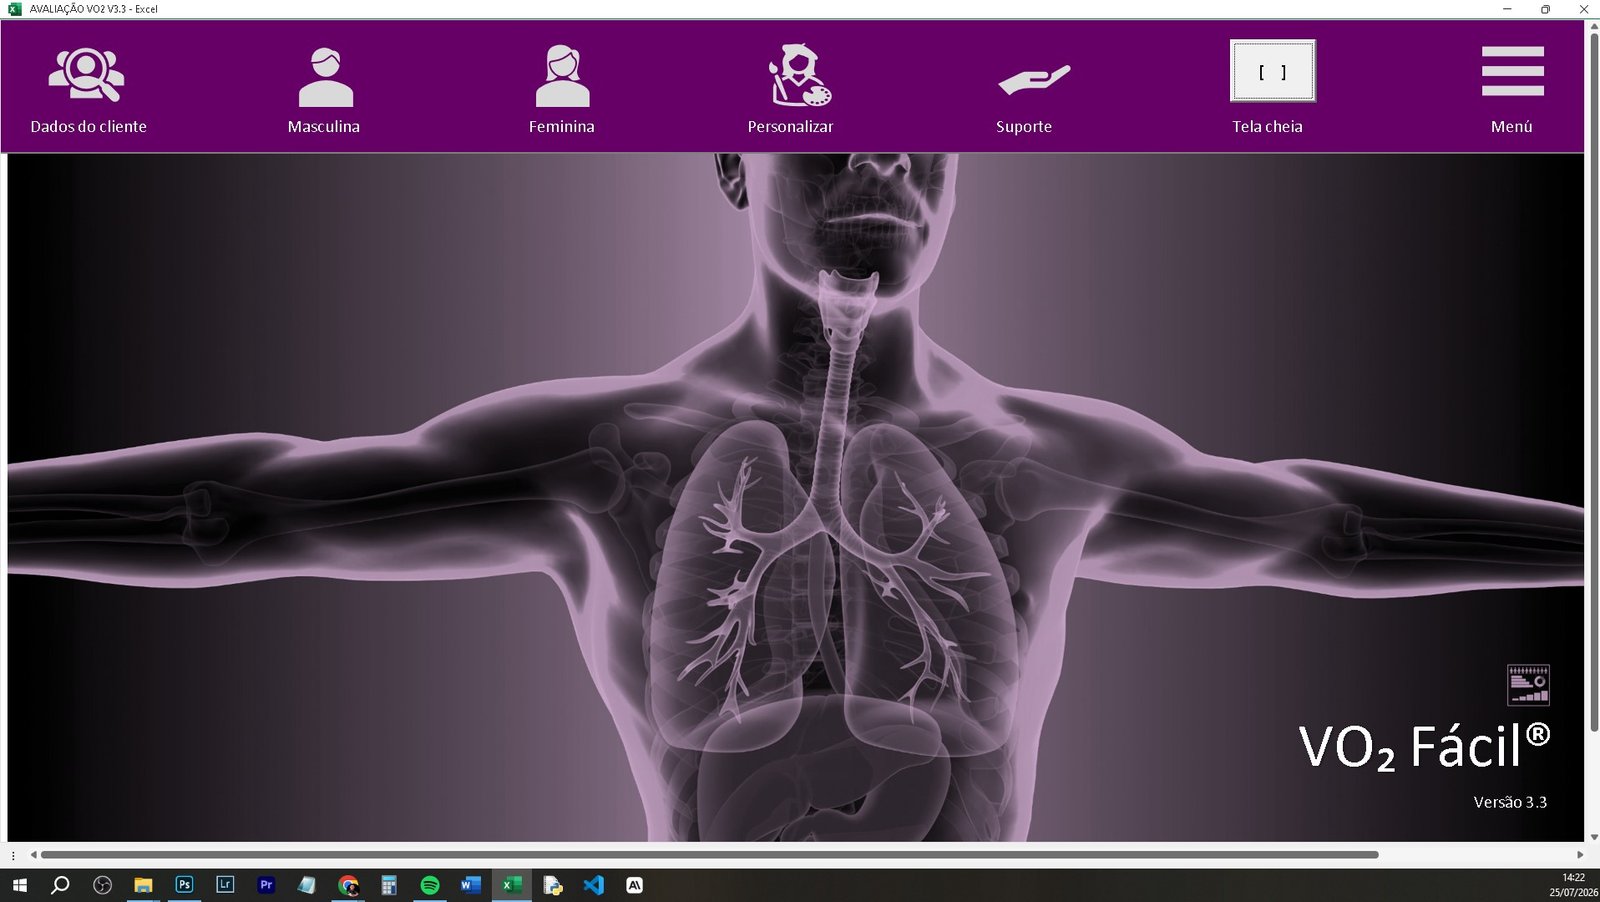
Task: Select the Feminina avatar icon
Action: 562,76
